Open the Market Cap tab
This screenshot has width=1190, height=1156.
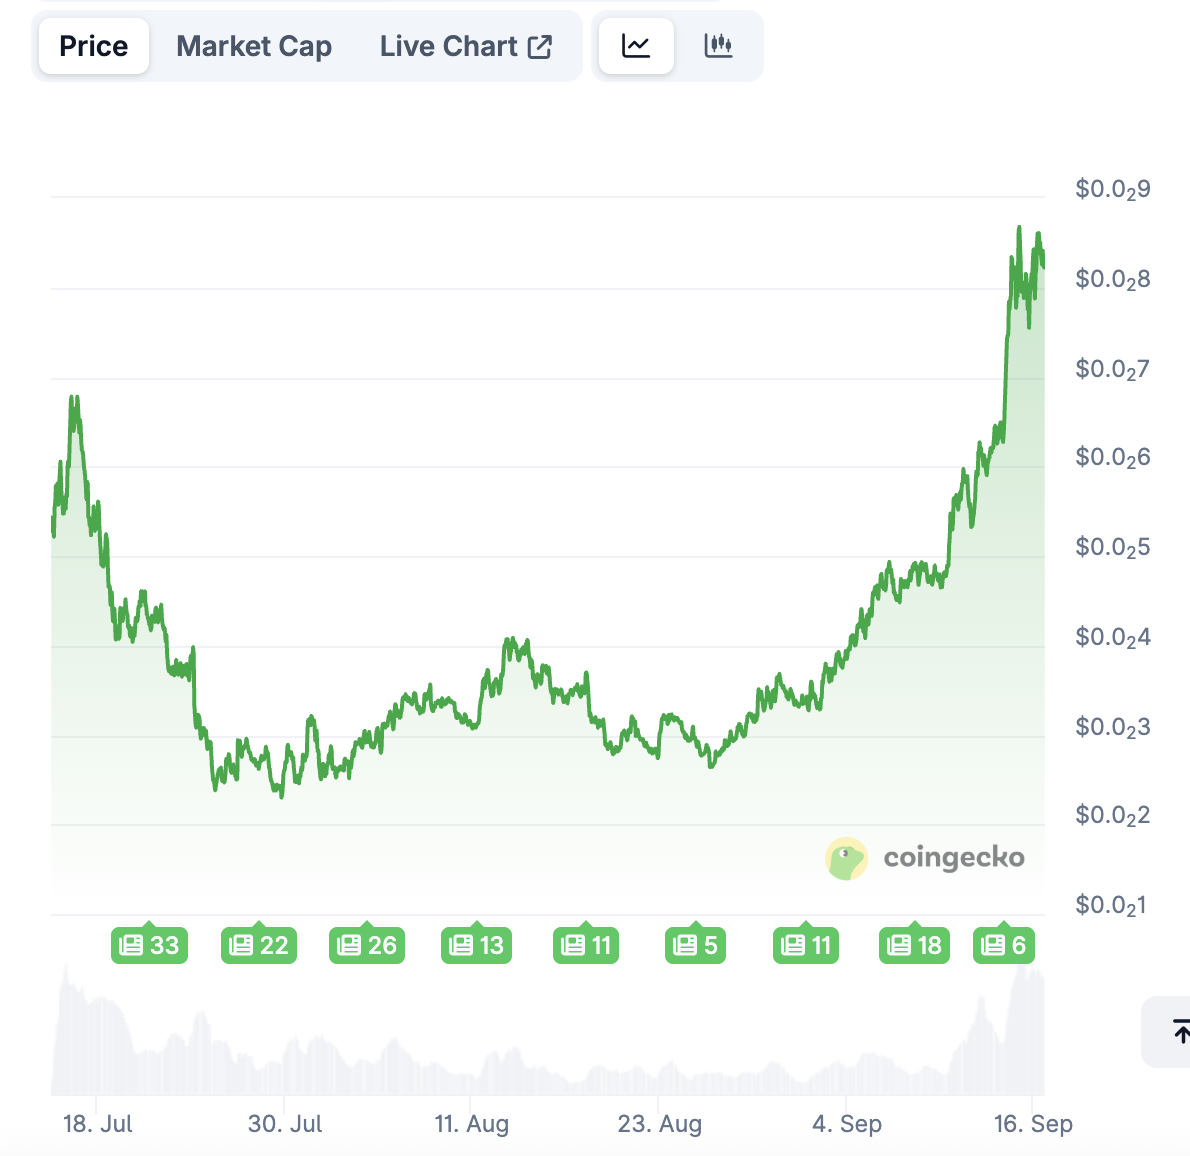254,46
